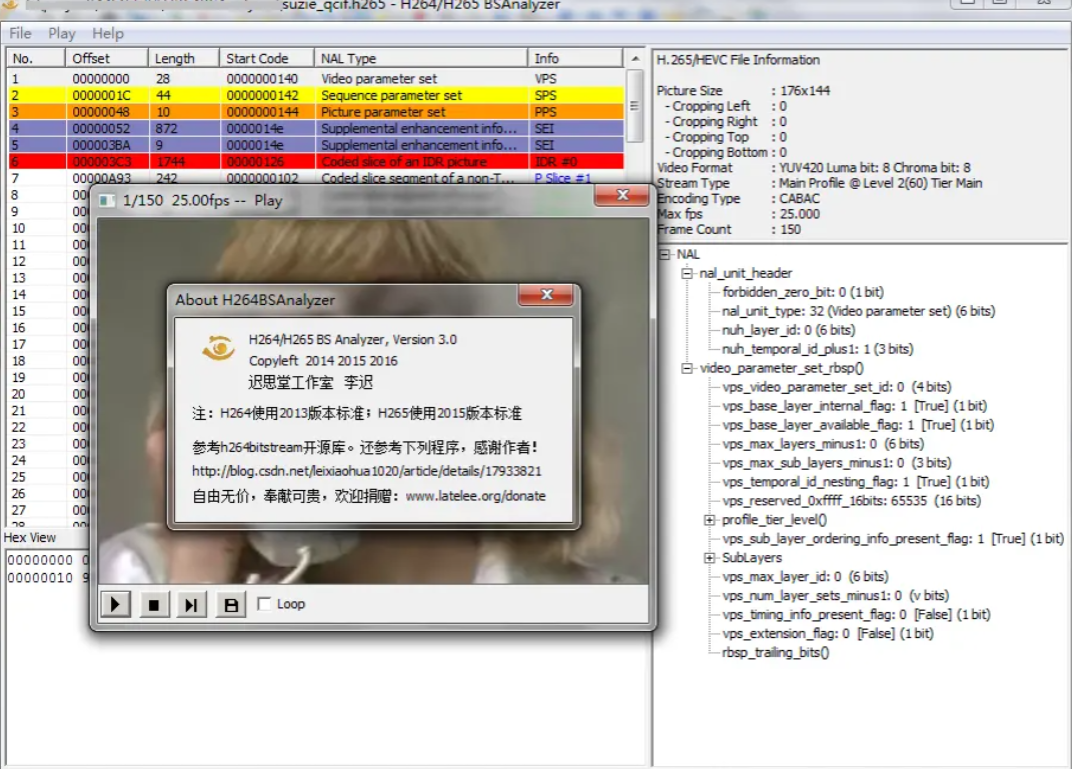Screen dimensions: 1072x769
Task: Step to the next frame
Action: coord(191,604)
